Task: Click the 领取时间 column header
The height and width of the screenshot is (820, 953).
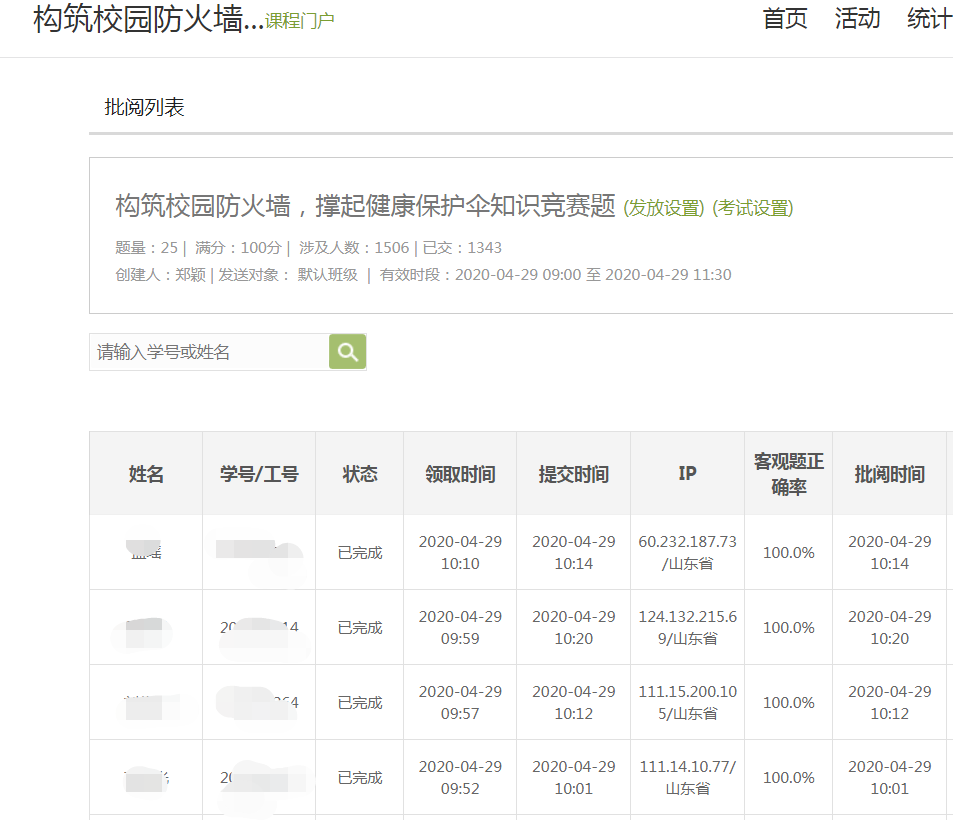Action: tap(460, 474)
